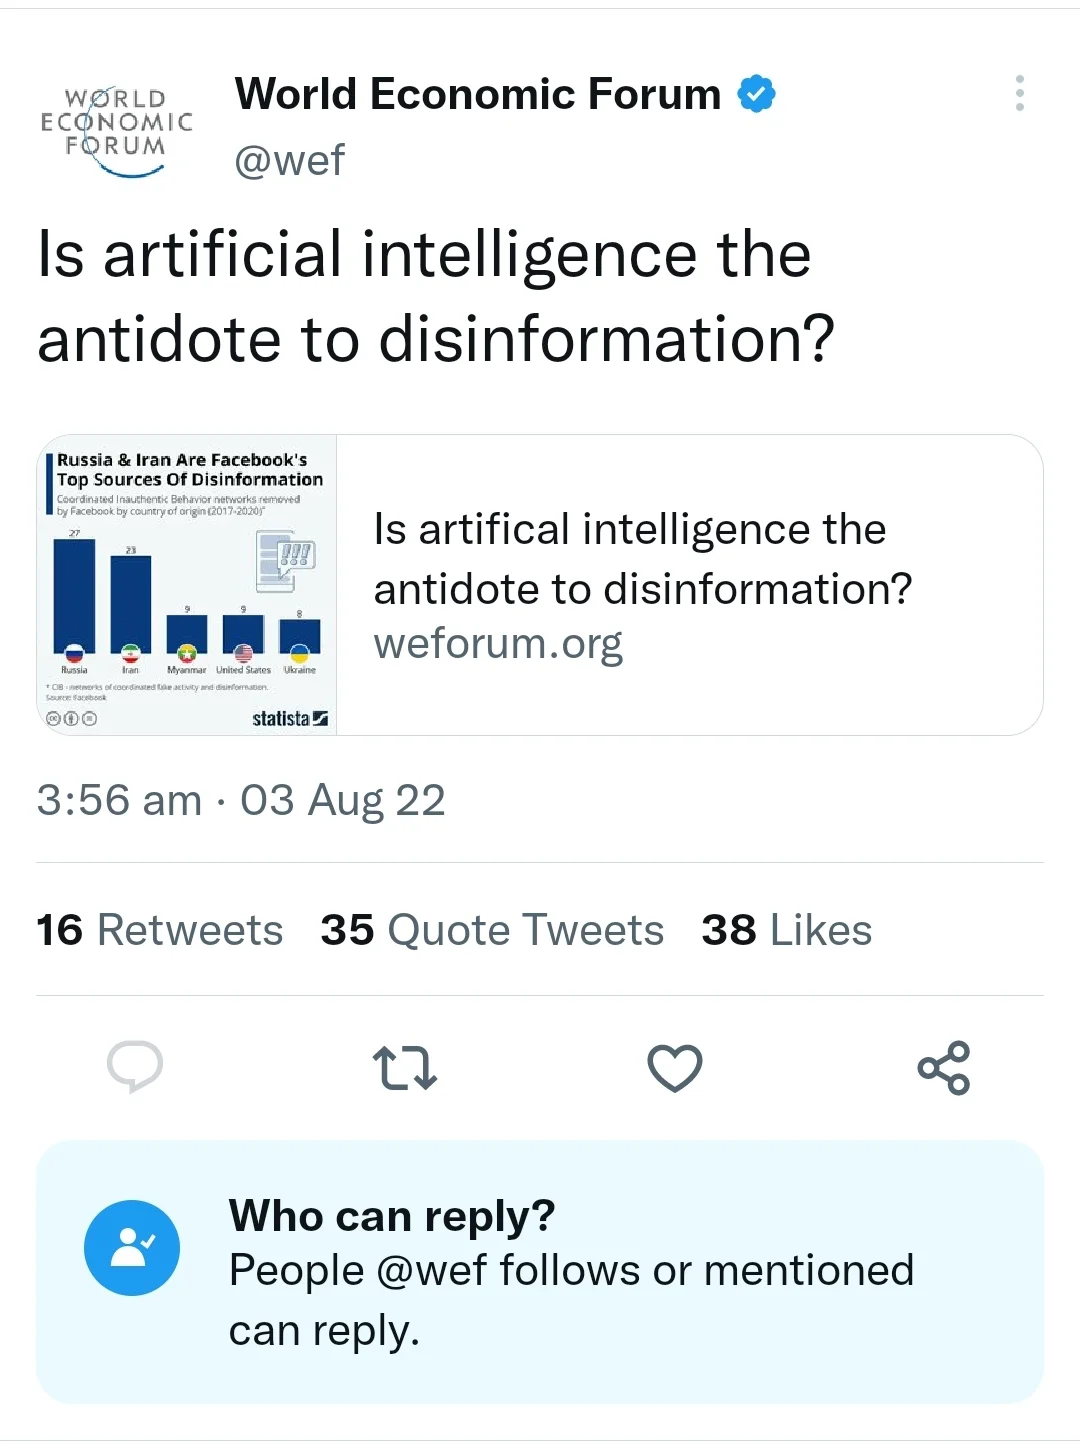Open the three-dot more options menu
The height and width of the screenshot is (1441, 1080).
click(1019, 93)
